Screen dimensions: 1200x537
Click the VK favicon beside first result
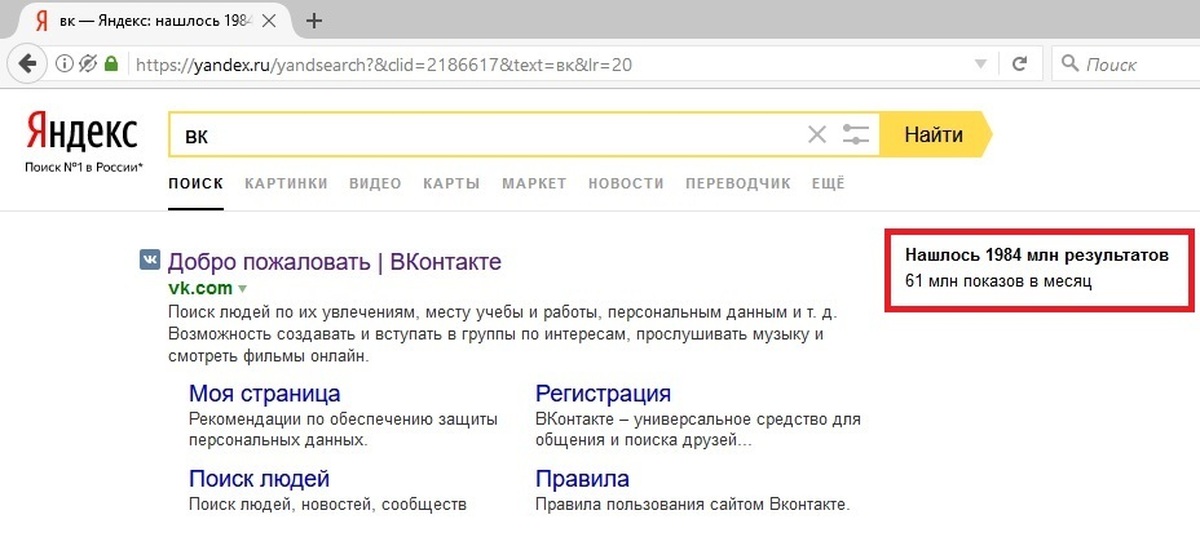tap(149, 260)
